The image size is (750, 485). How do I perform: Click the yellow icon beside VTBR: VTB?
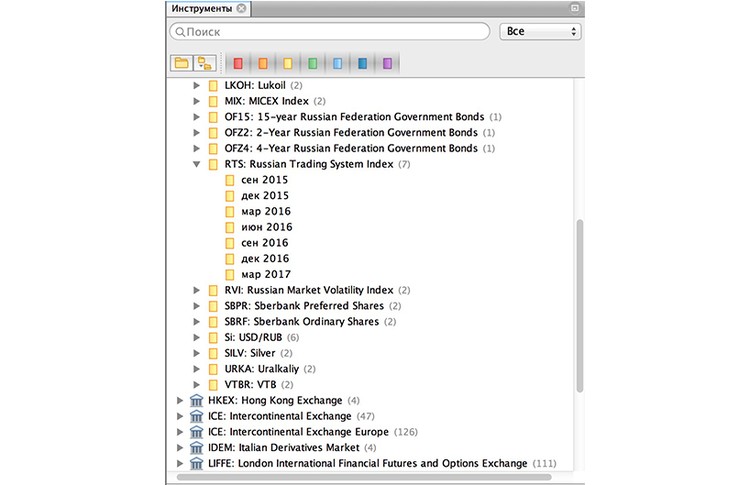click(x=213, y=385)
